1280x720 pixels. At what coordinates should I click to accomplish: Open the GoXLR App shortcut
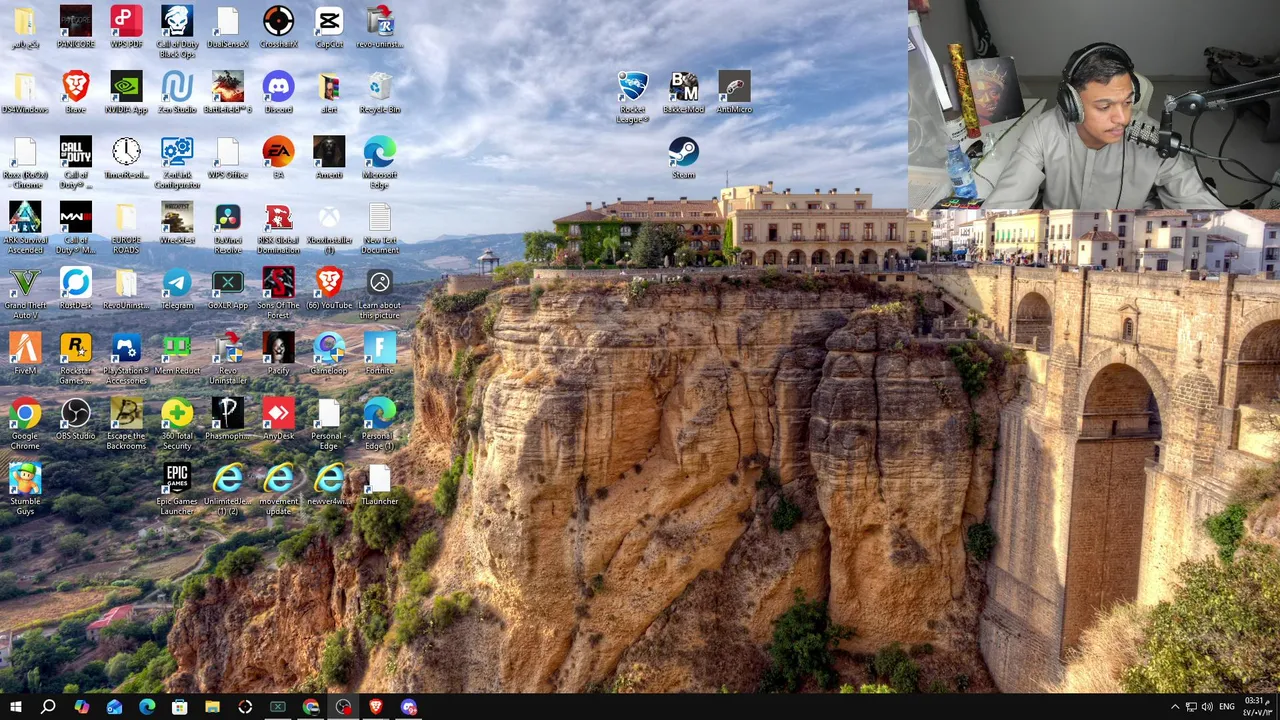227,287
